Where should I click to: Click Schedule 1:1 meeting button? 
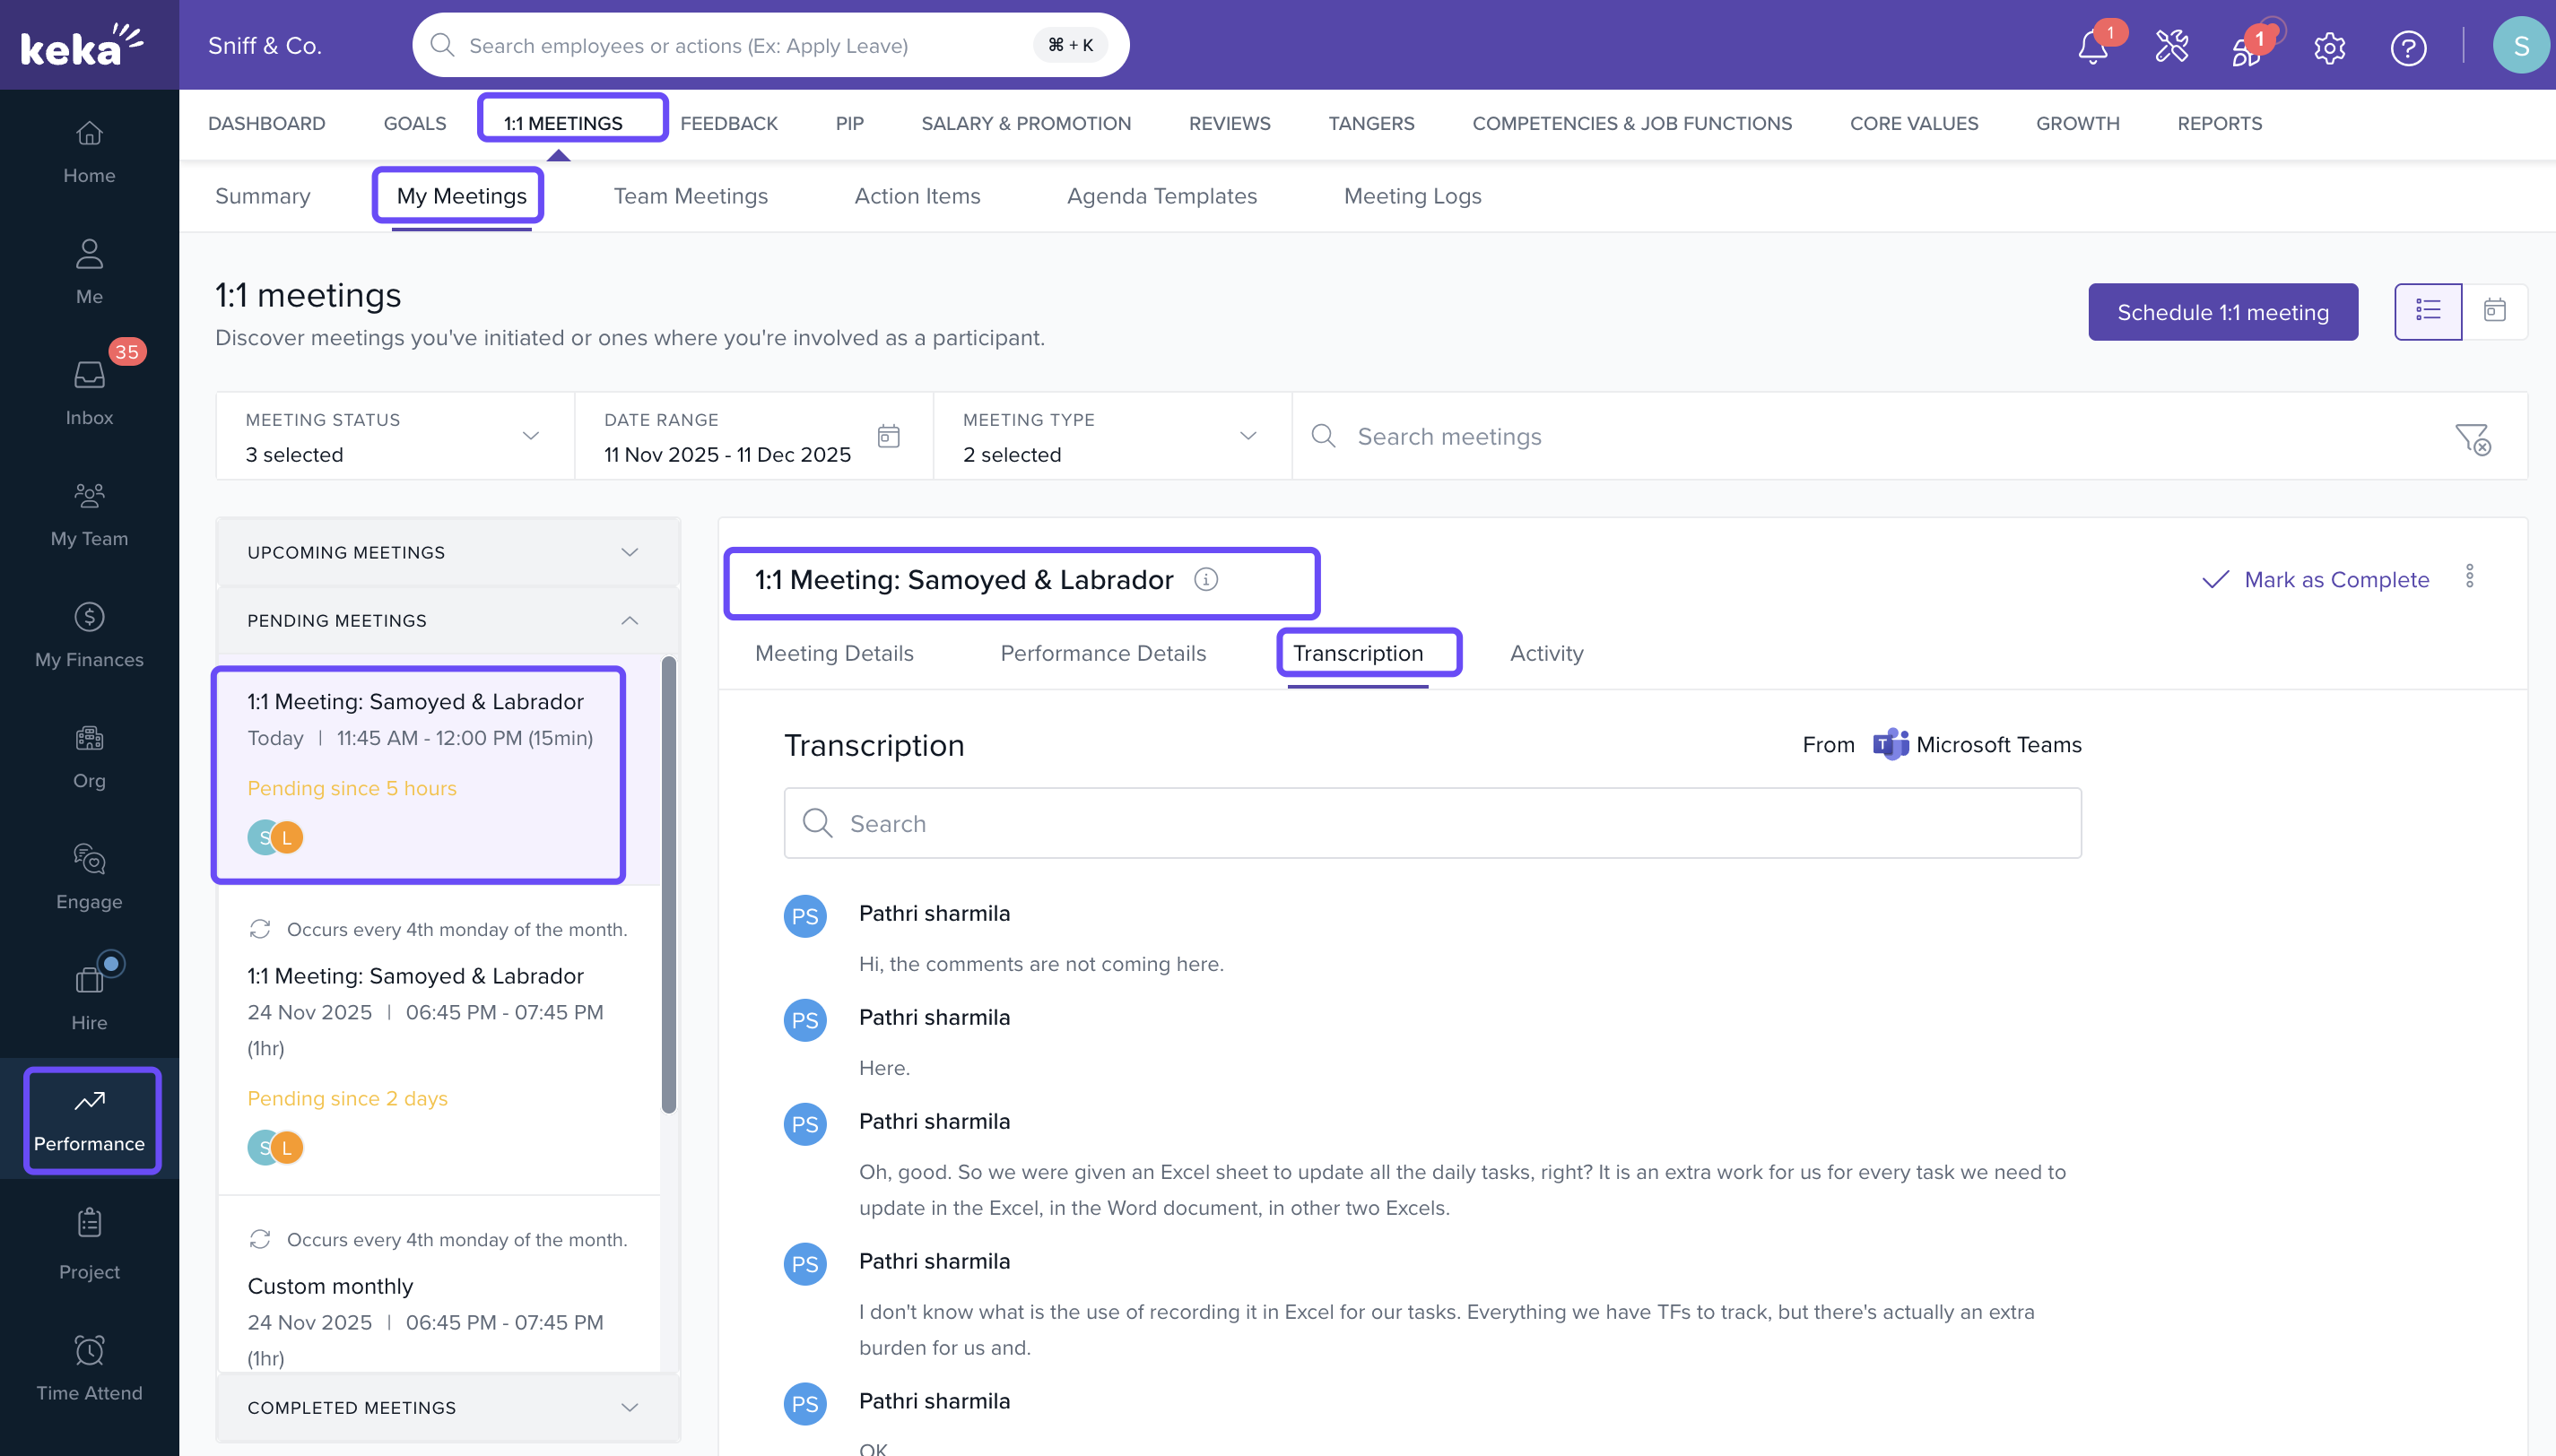pos(2222,312)
